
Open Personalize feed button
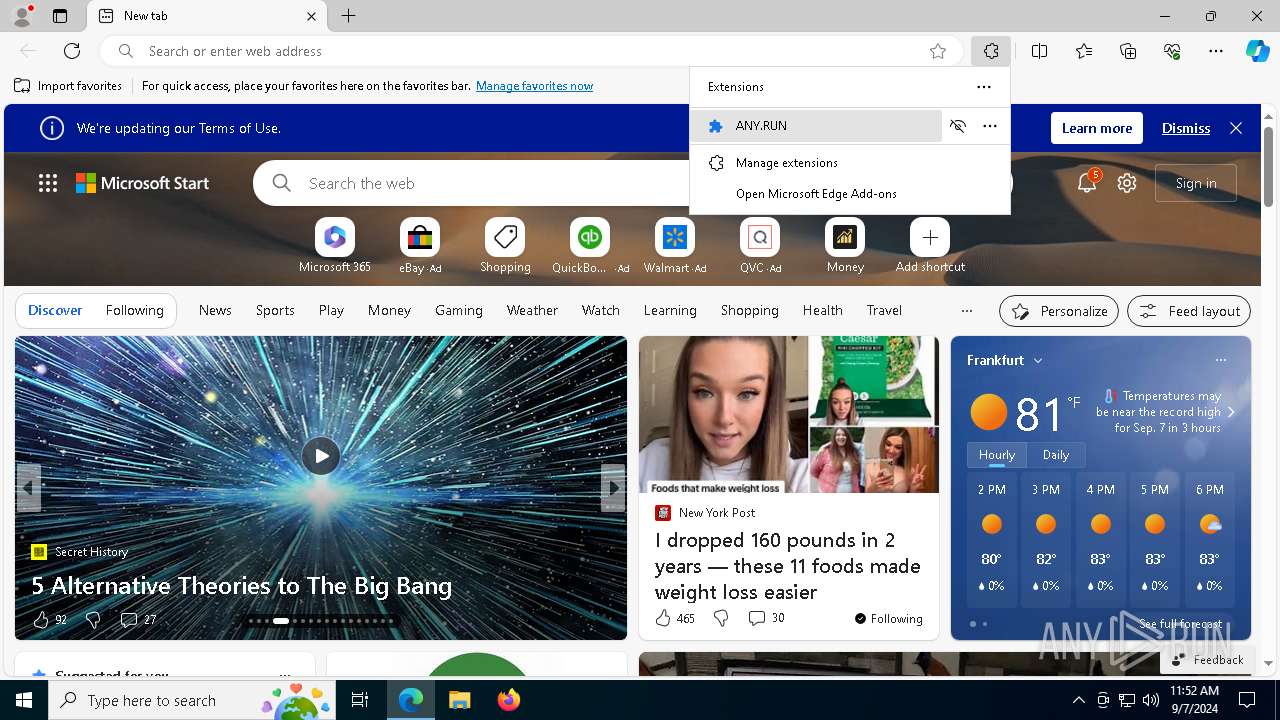(1059, 311)
